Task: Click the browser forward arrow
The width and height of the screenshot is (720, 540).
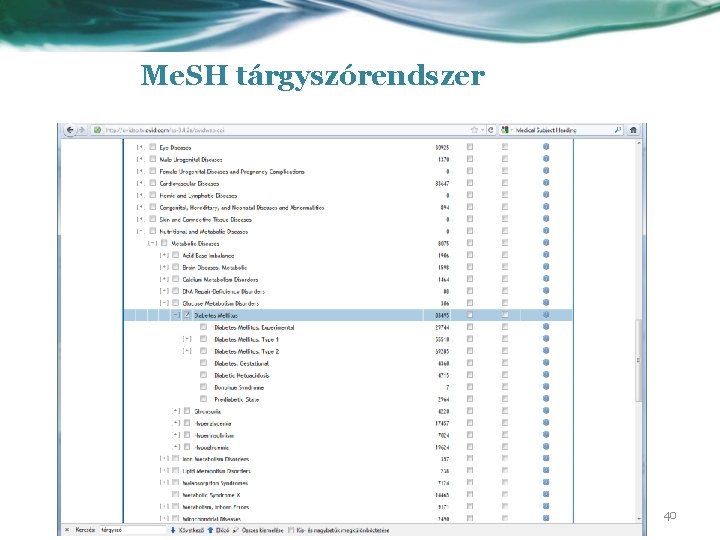Action: pyautogui.click(x=82, y=130)
